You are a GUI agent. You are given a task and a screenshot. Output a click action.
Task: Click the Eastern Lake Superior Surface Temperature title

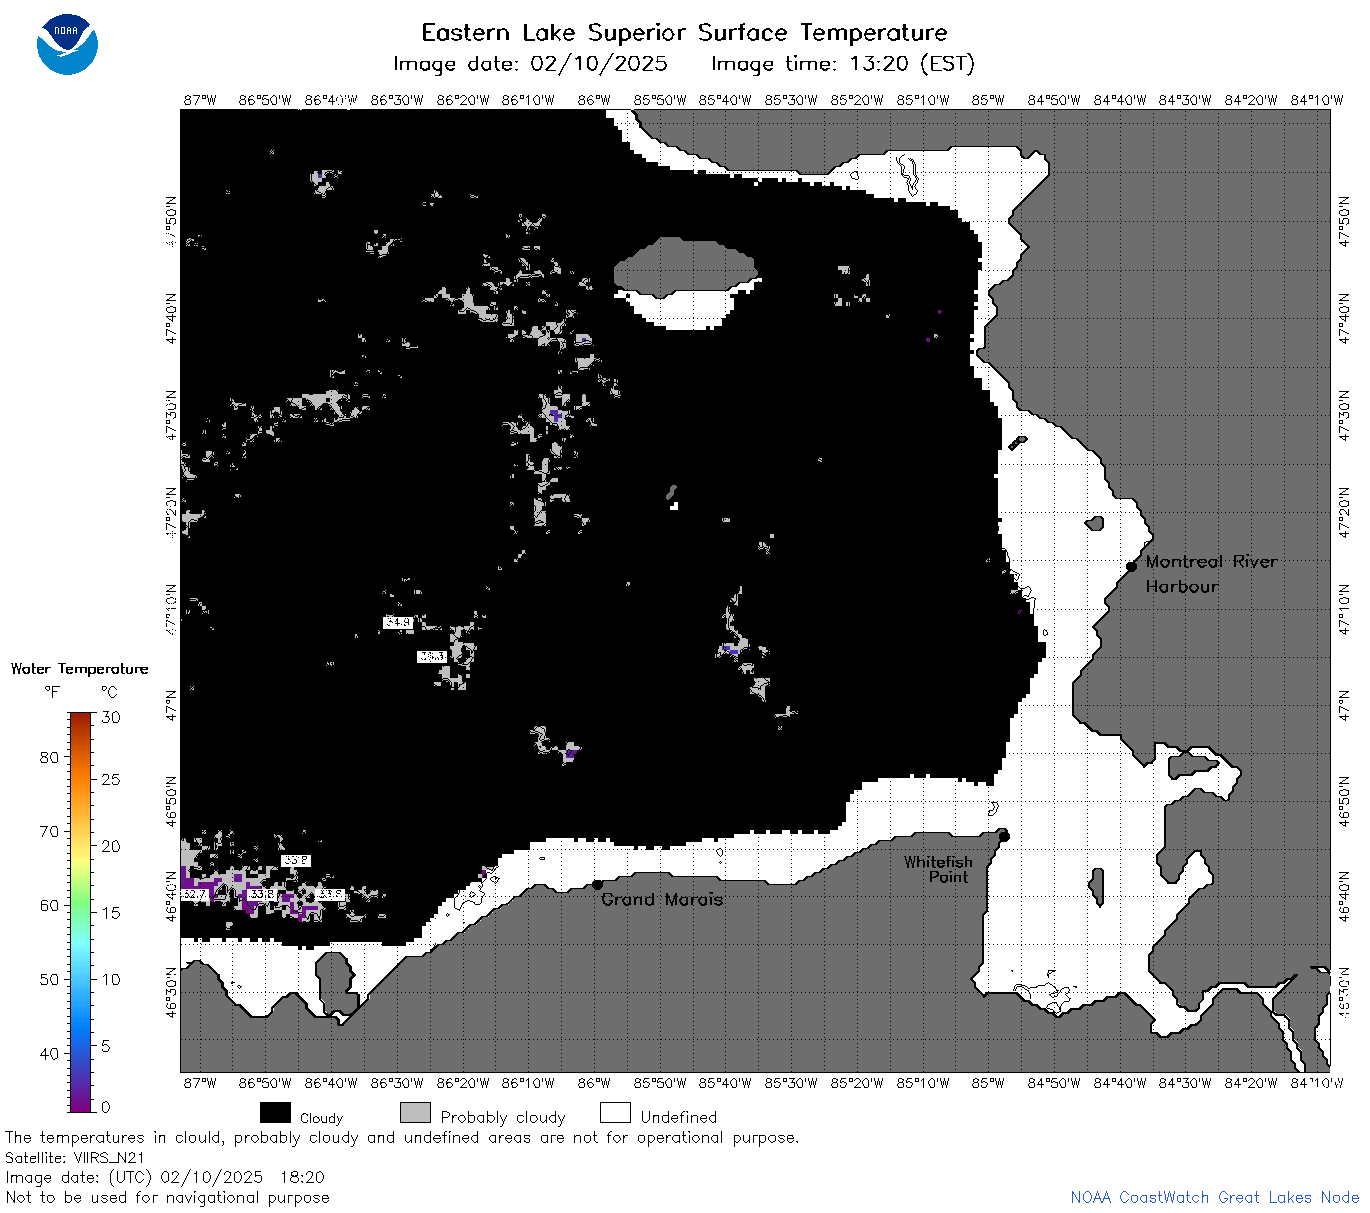click(x=684, y=33)
